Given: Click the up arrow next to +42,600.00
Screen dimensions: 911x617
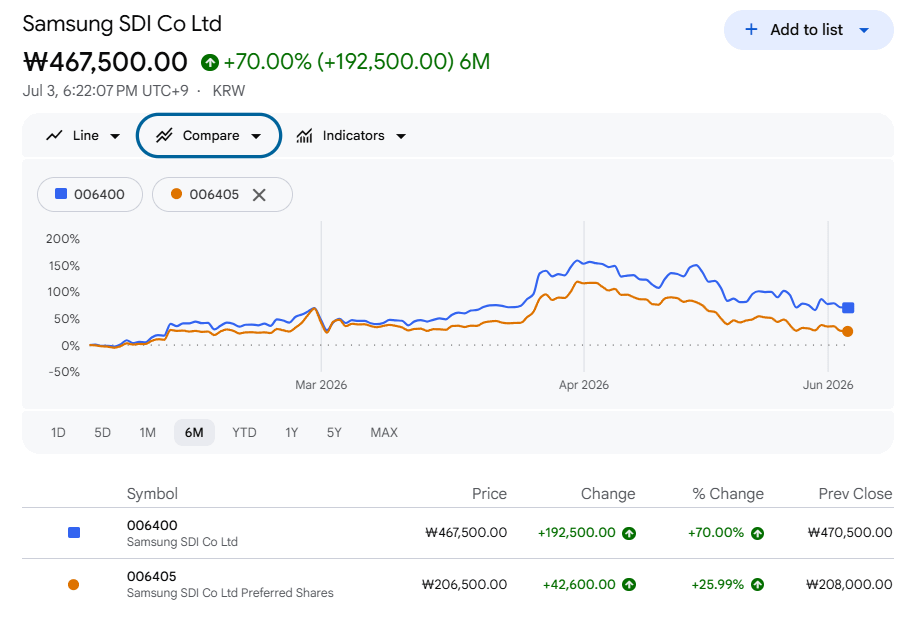Looking at the screenshot, I should pos(629,584).
